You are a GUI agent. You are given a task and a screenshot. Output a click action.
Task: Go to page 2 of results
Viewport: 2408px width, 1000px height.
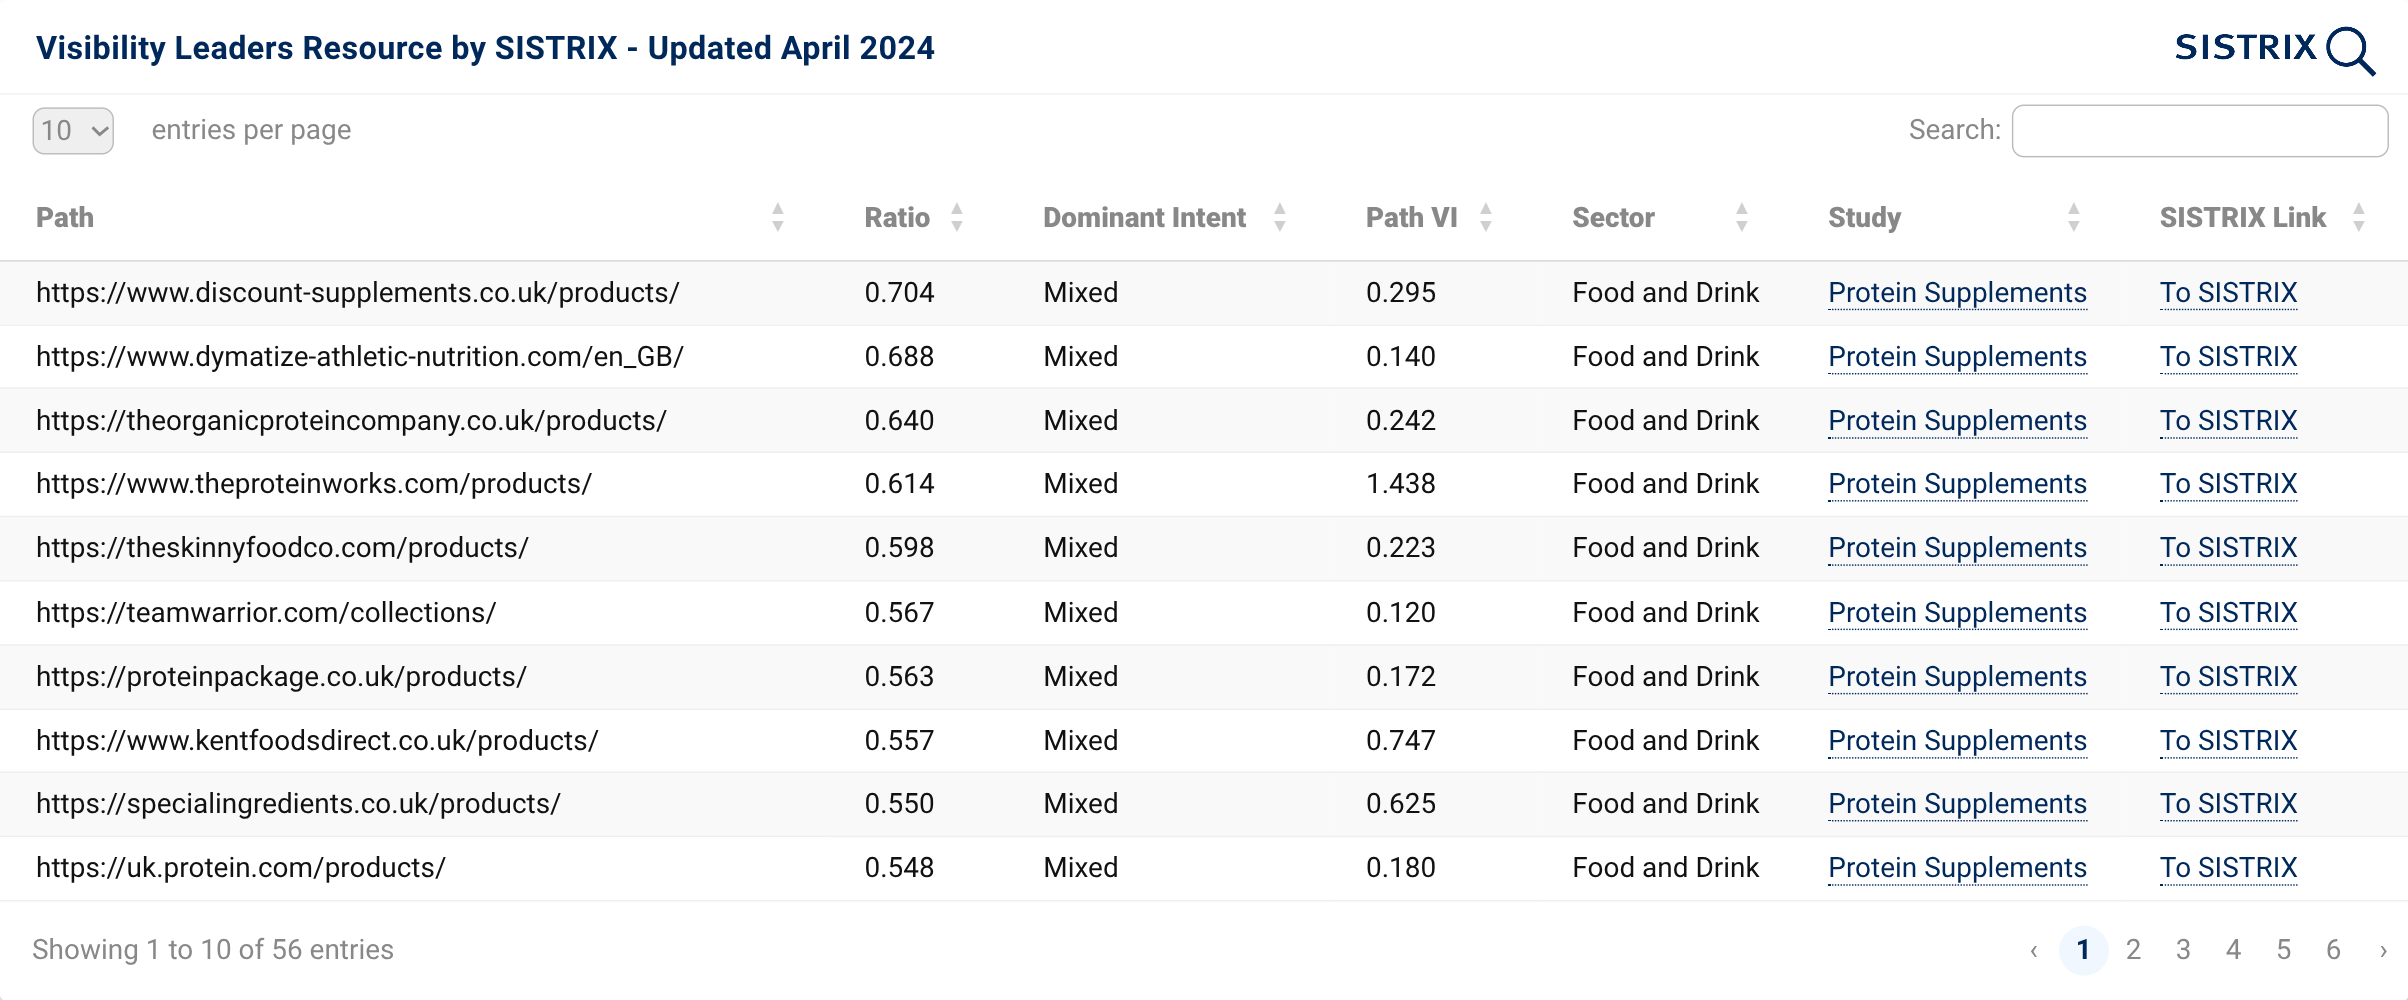coord(2133,949)
